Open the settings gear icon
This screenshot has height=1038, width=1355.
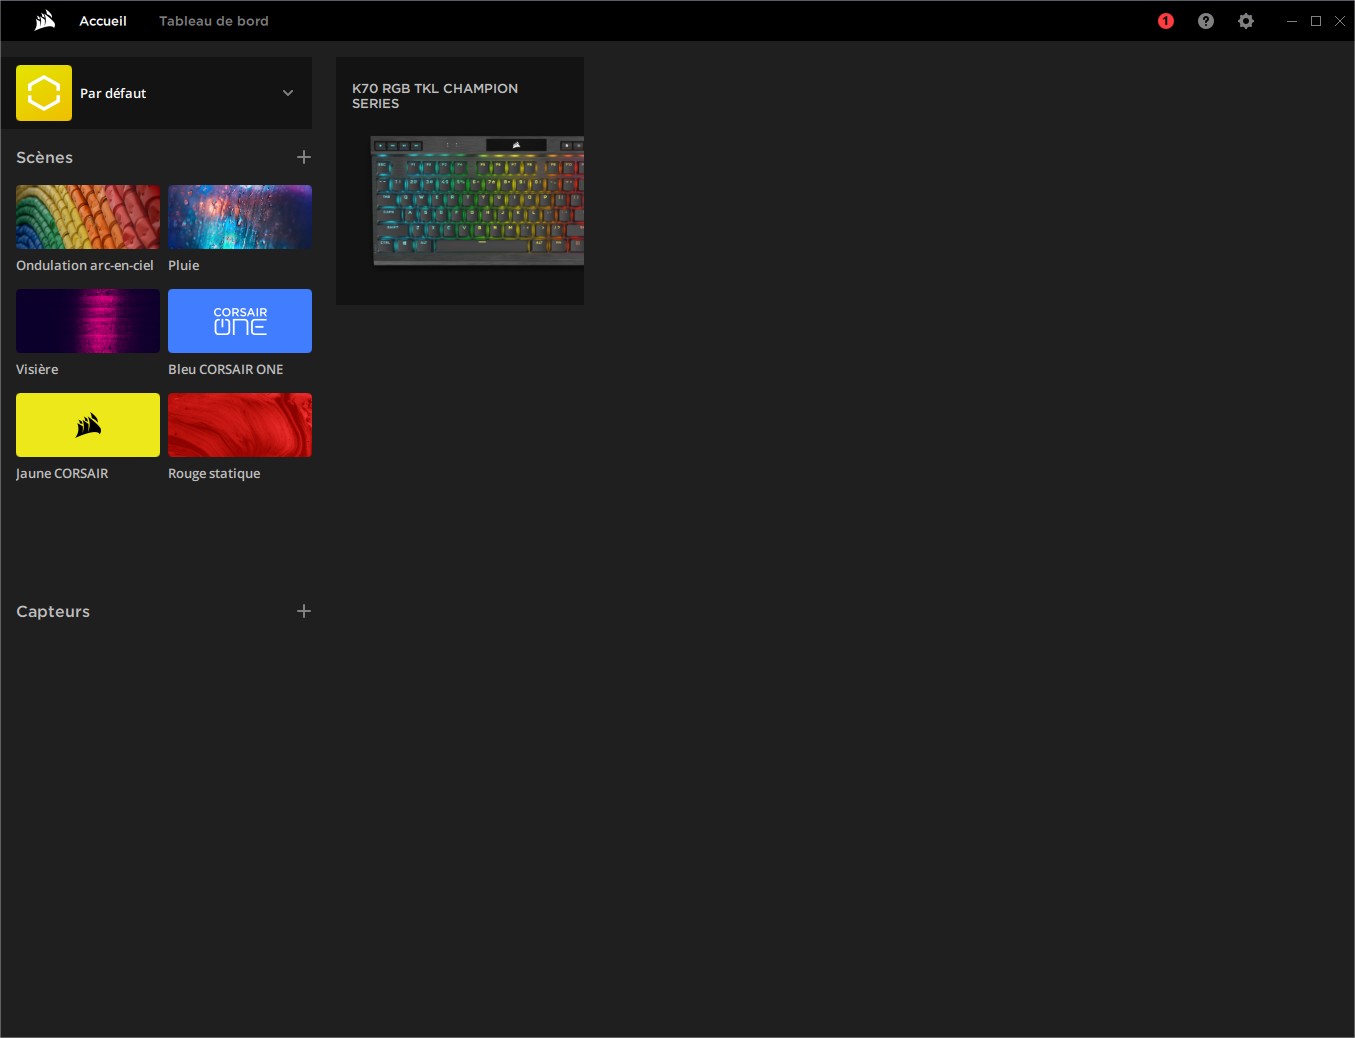pyautogui.click(x=1246, y=21)
